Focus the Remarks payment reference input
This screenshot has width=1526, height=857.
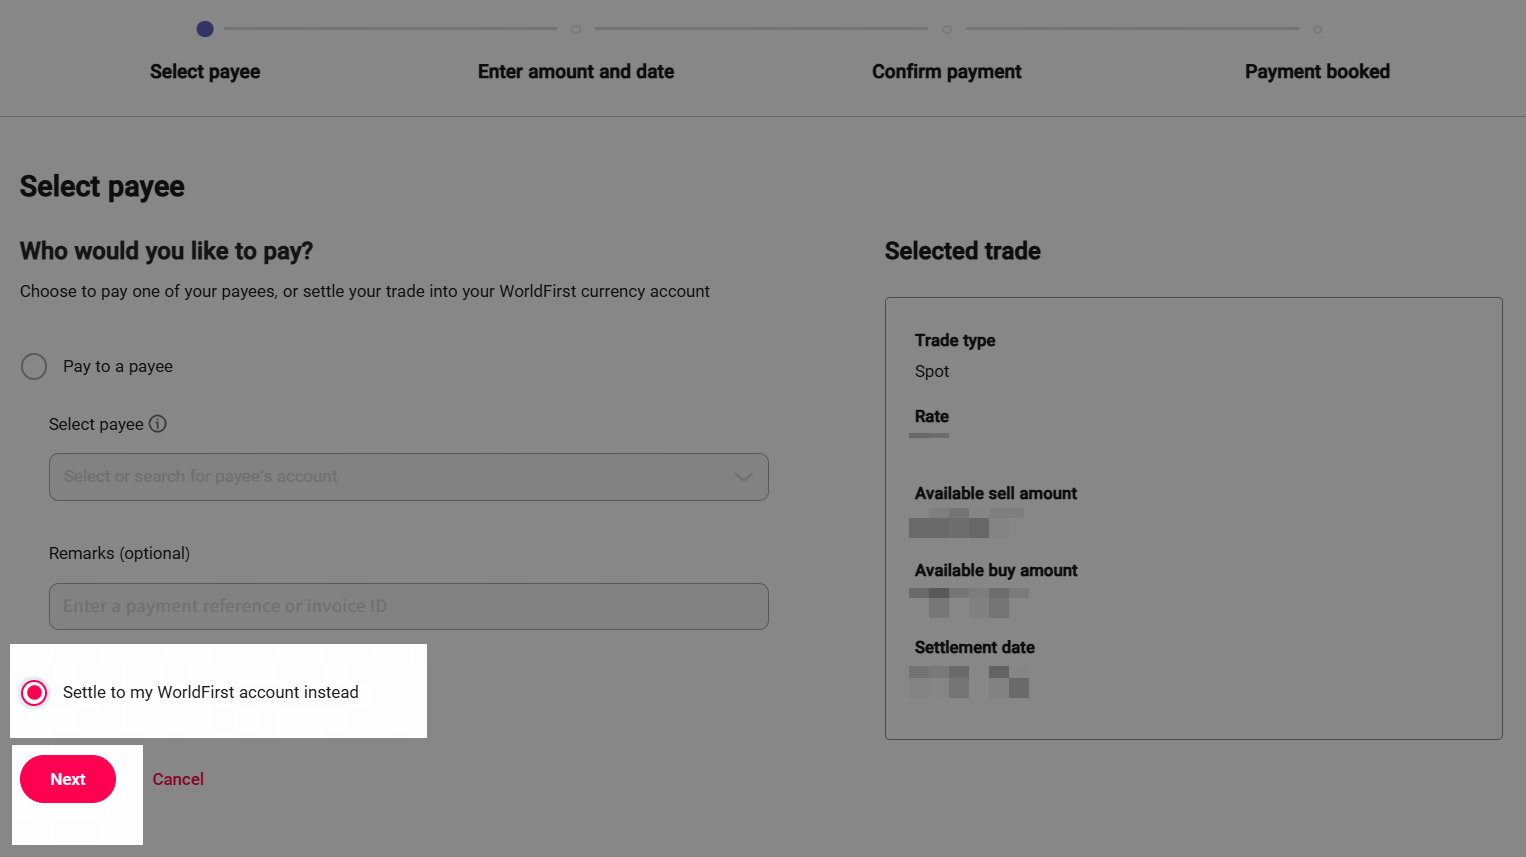(x=408, y=607)
